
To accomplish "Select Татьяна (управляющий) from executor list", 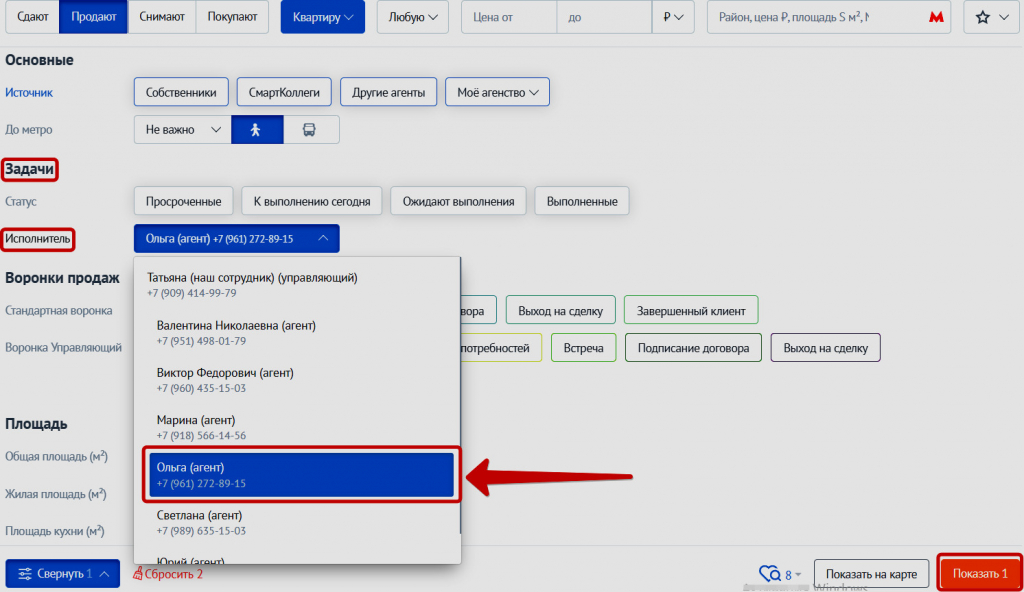I will tap(297, 285).
